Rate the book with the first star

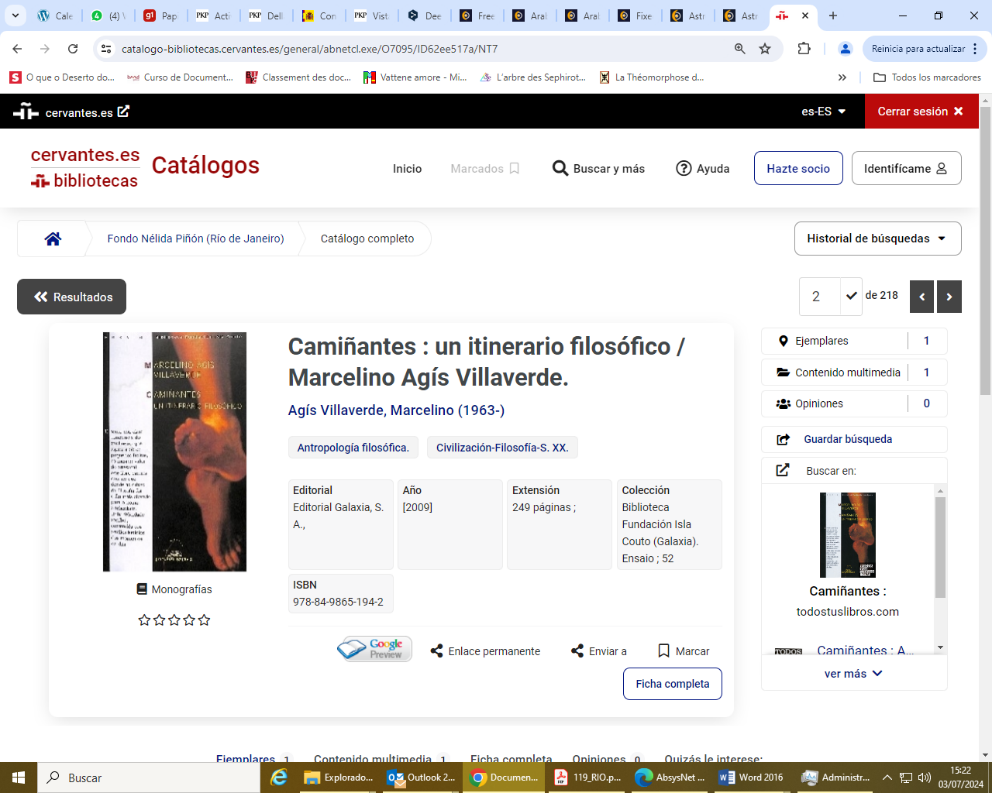point(145,619)
